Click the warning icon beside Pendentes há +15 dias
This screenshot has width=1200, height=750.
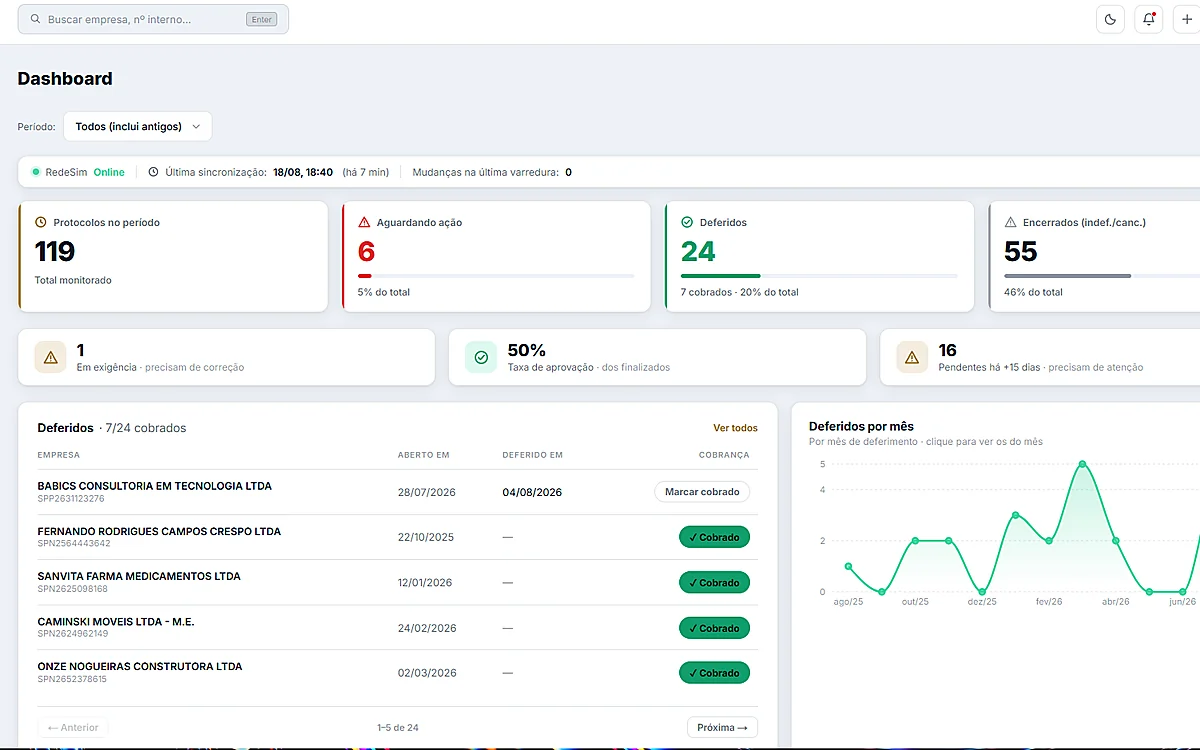(x=912, y=357)
